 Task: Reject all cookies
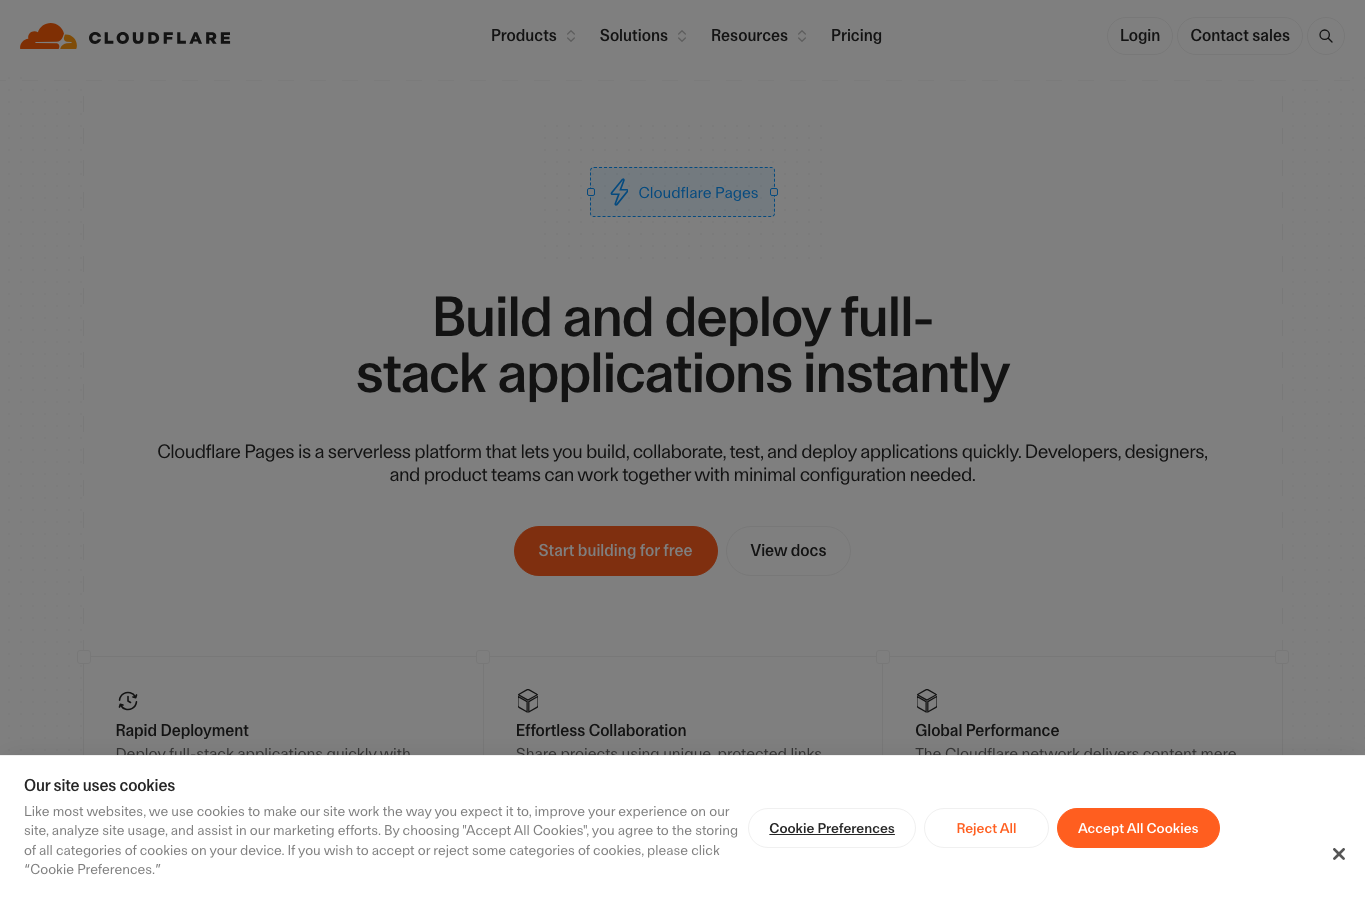click(986, 828)
